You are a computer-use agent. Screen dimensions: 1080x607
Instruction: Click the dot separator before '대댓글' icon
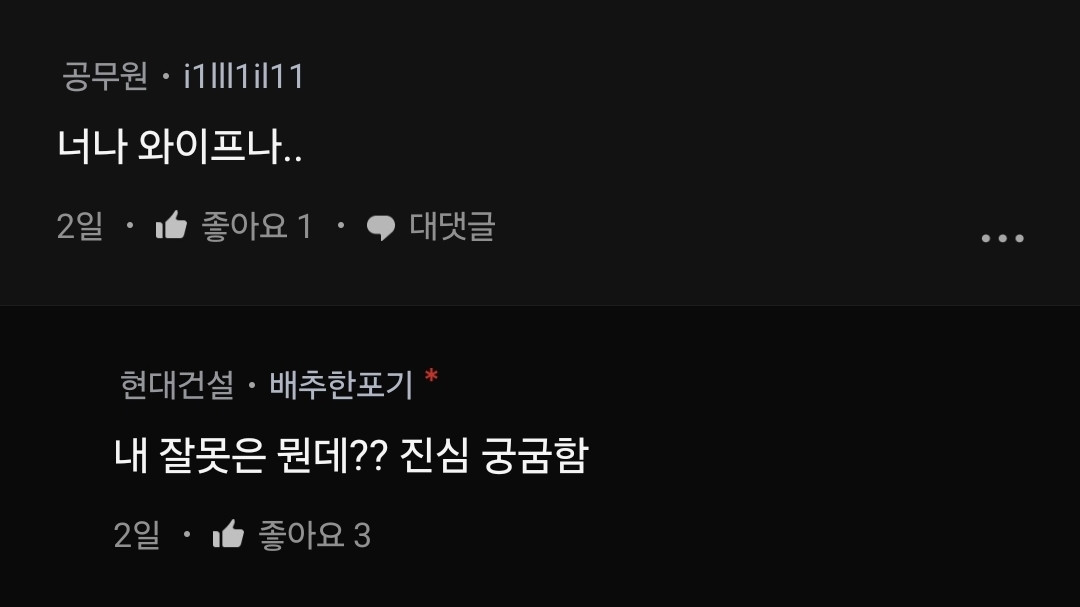click(x=340, y=225)
